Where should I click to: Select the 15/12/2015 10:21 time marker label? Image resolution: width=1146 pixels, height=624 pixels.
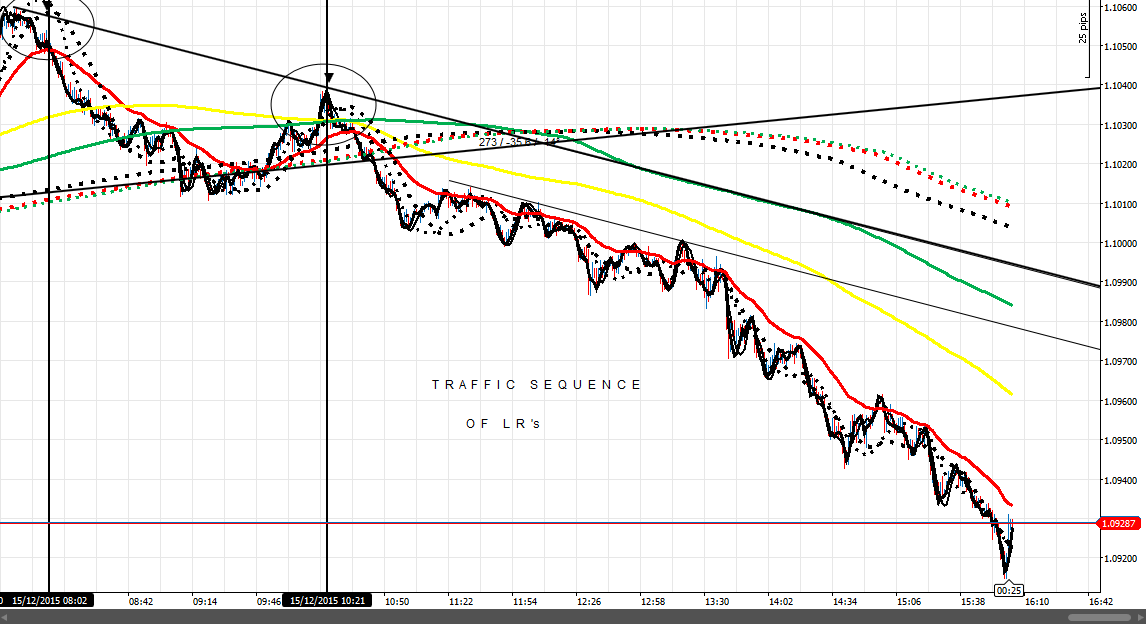click(x=328, y=602)
